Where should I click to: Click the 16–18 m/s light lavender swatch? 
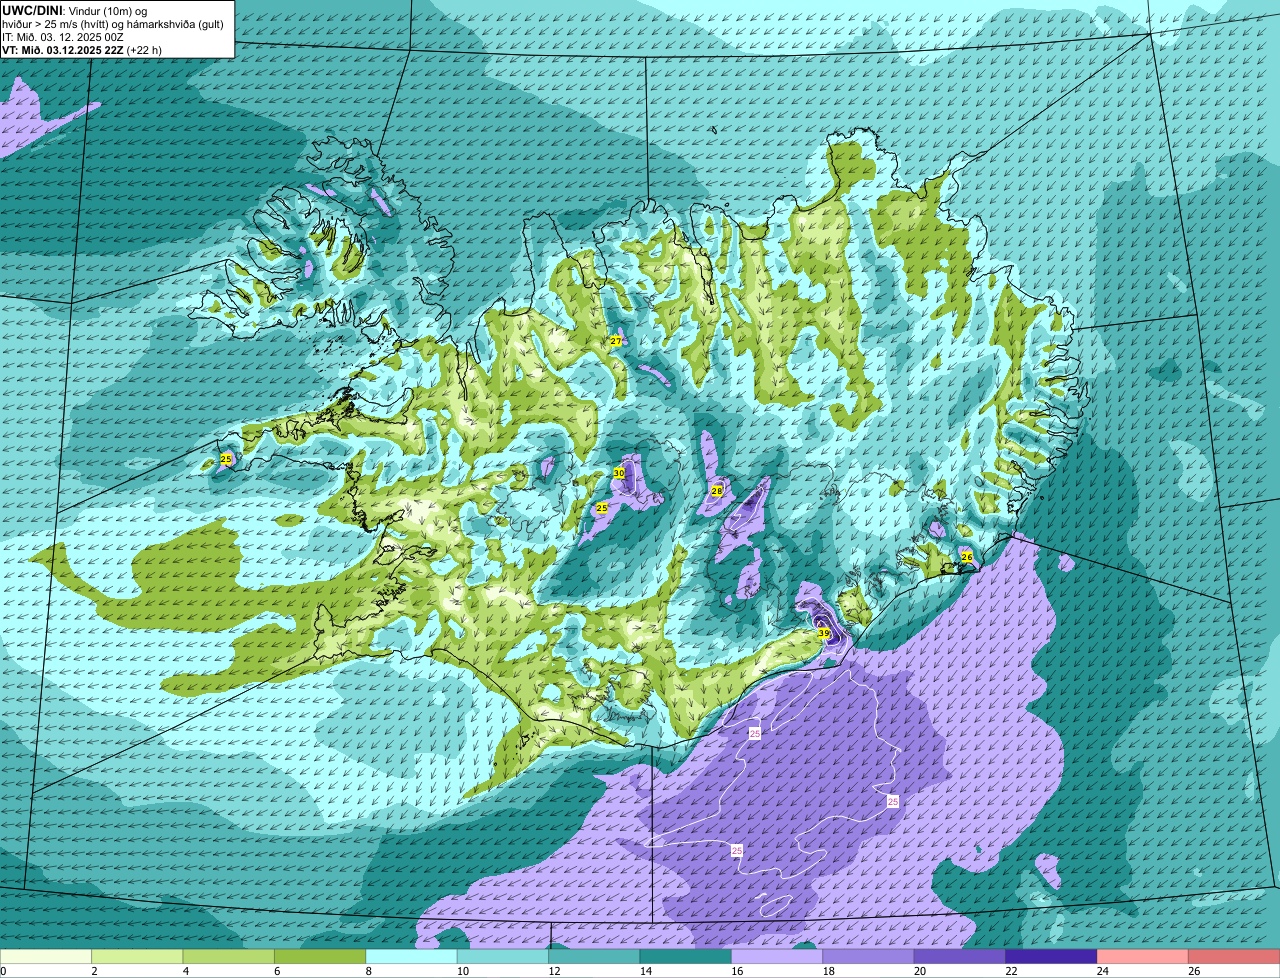tap(778, 957)
